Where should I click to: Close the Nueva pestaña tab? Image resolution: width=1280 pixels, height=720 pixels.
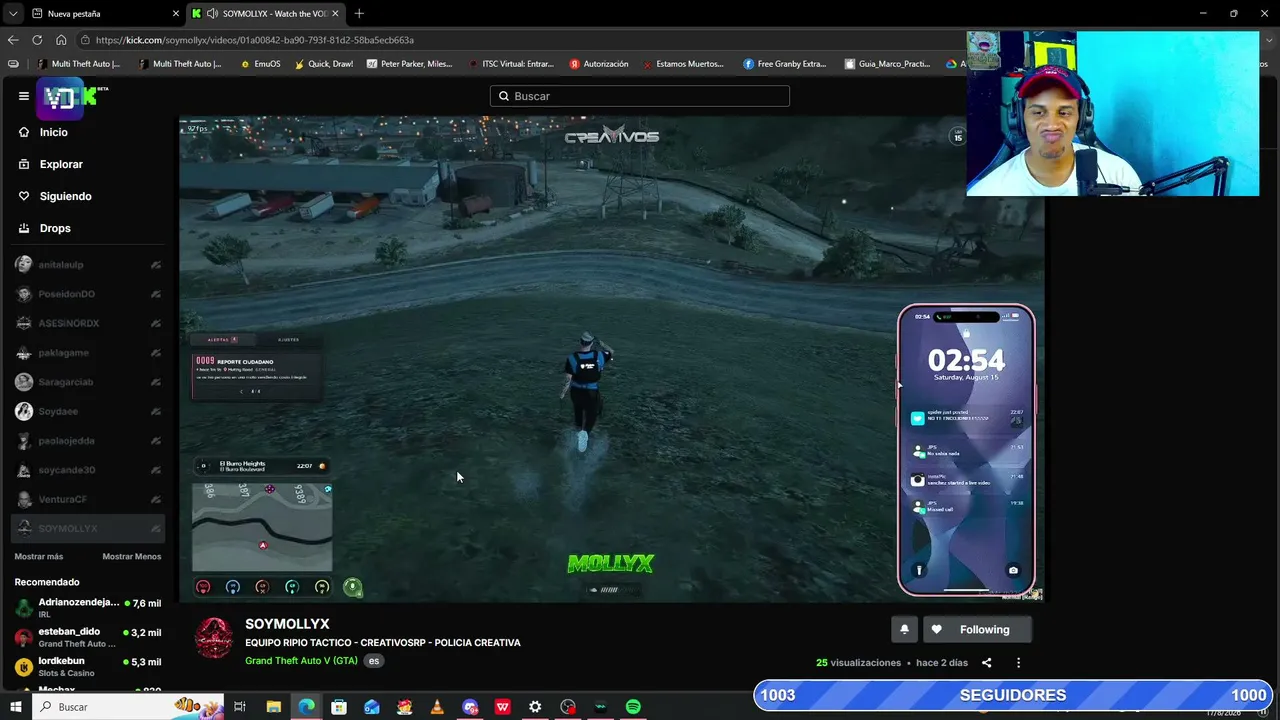tap(176, 13)
